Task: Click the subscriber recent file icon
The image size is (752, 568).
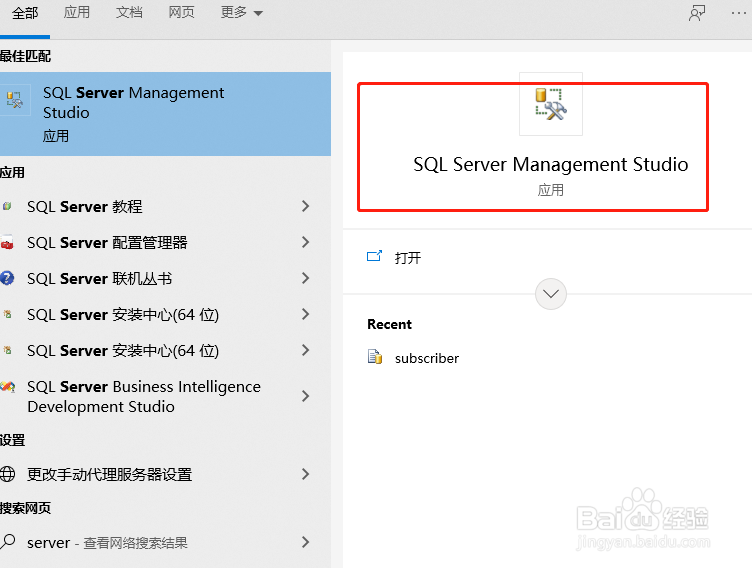Action: [x=375, y=358]
